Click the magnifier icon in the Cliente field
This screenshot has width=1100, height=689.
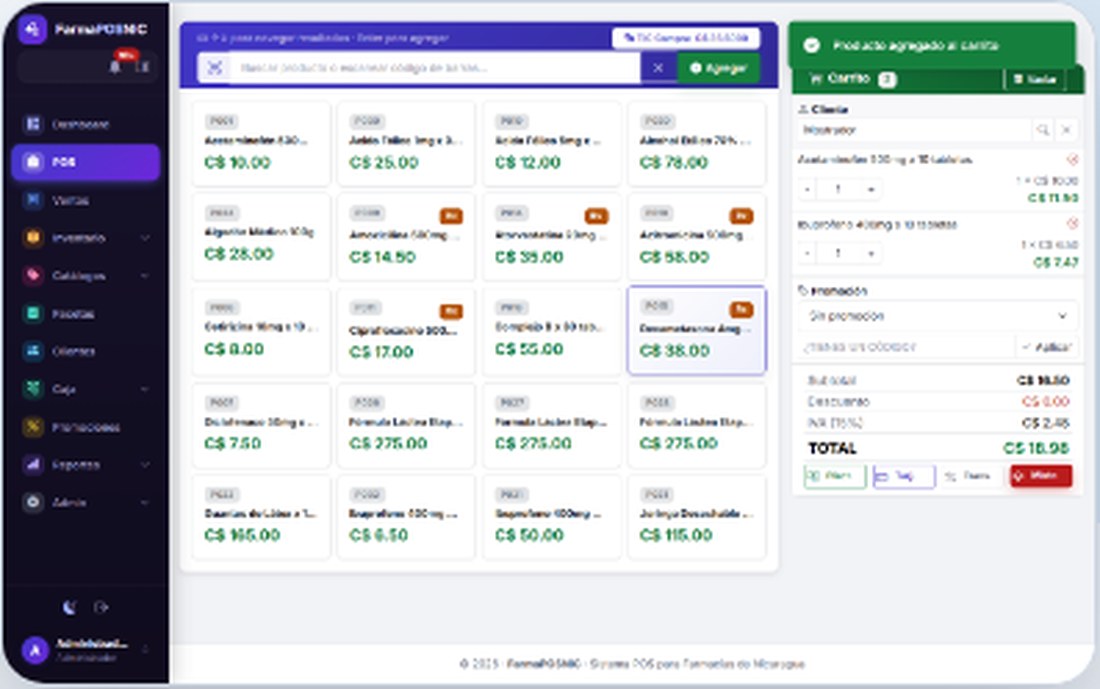[1042, 130]
